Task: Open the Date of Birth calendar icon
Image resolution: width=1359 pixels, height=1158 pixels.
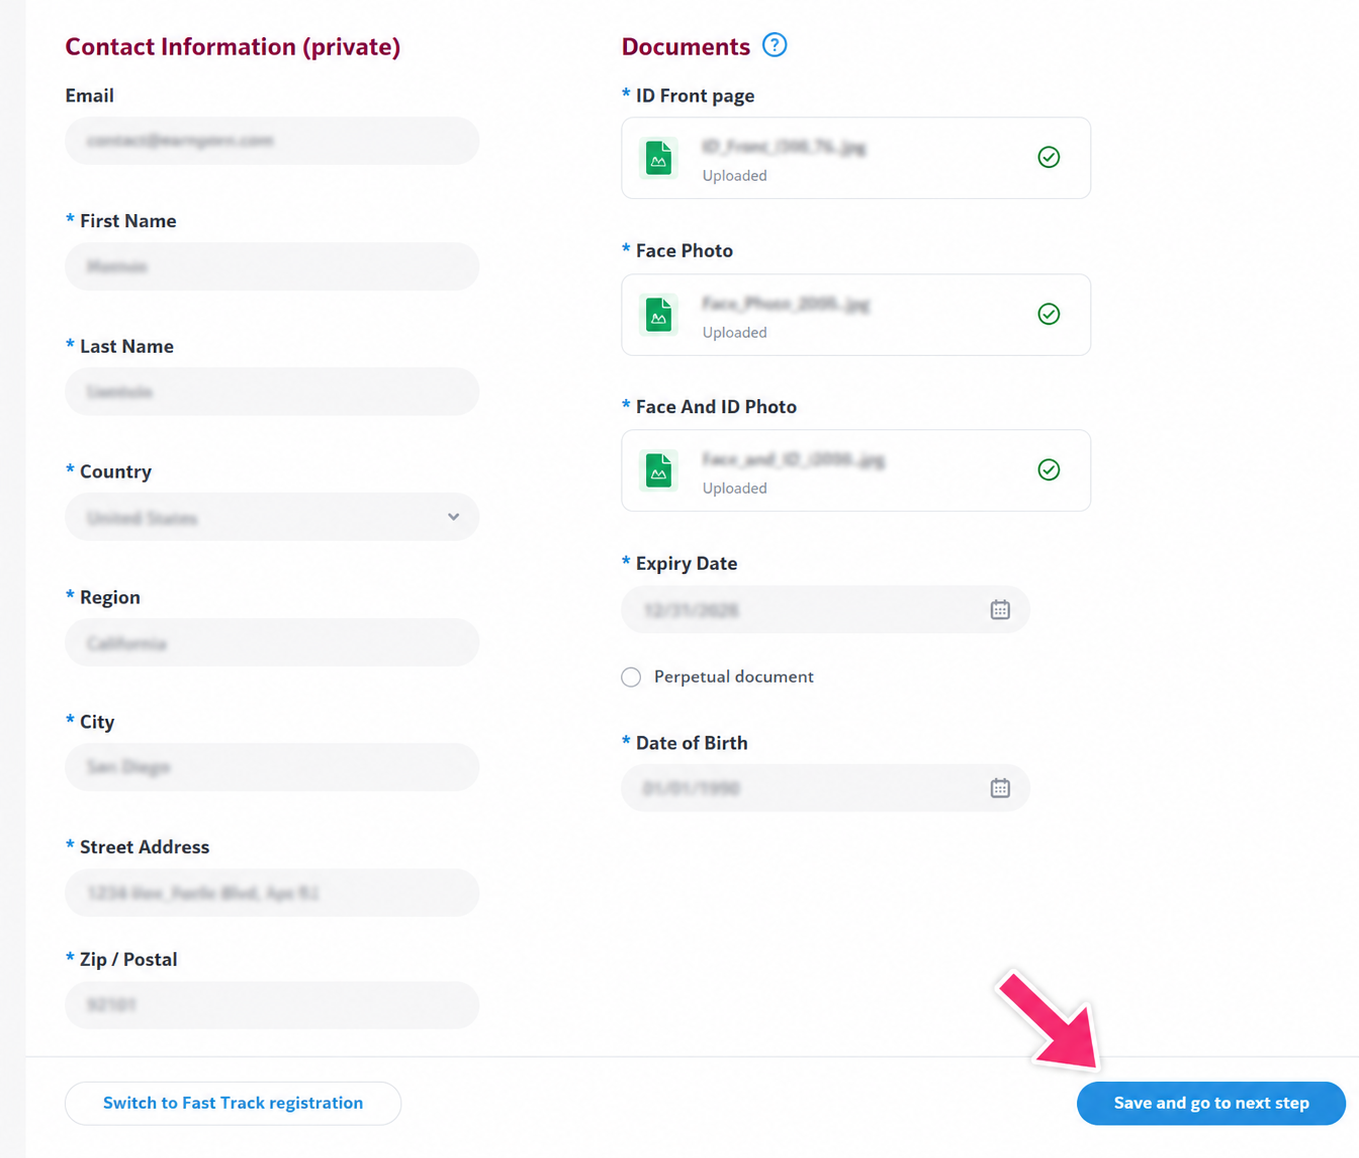Action: coord(1000,788)
